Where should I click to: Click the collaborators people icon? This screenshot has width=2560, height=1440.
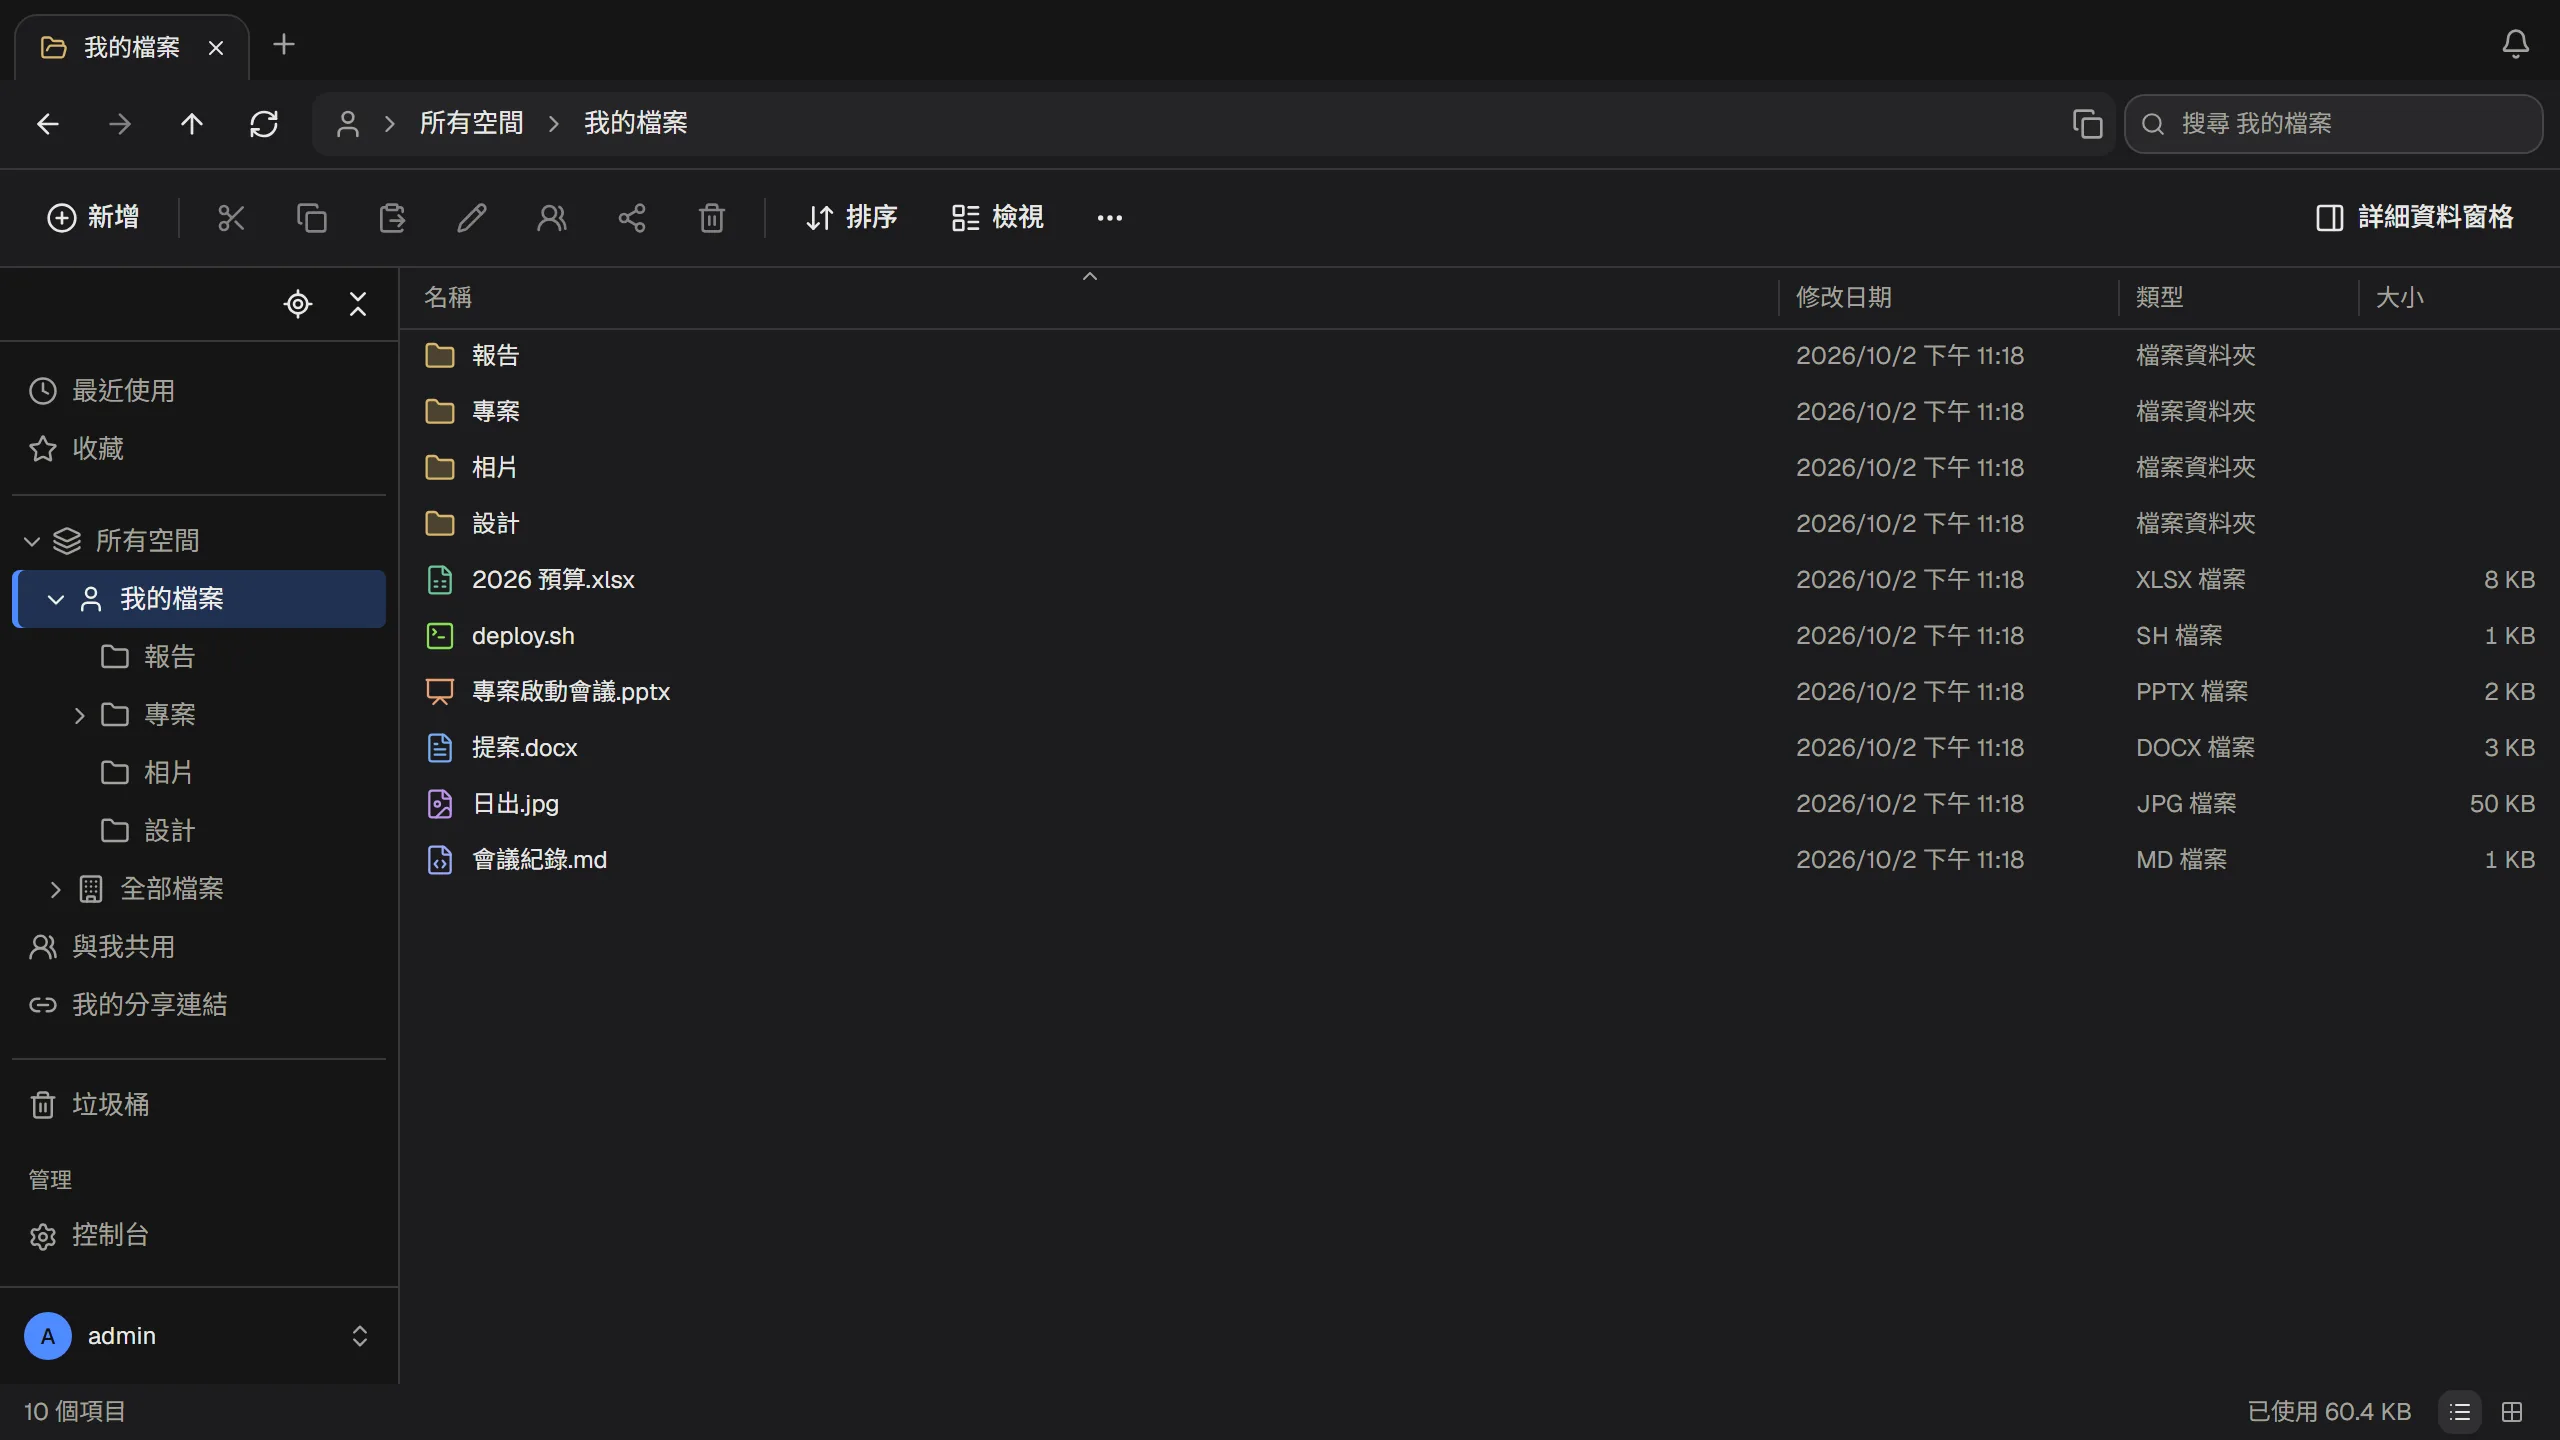pos(552,218)
